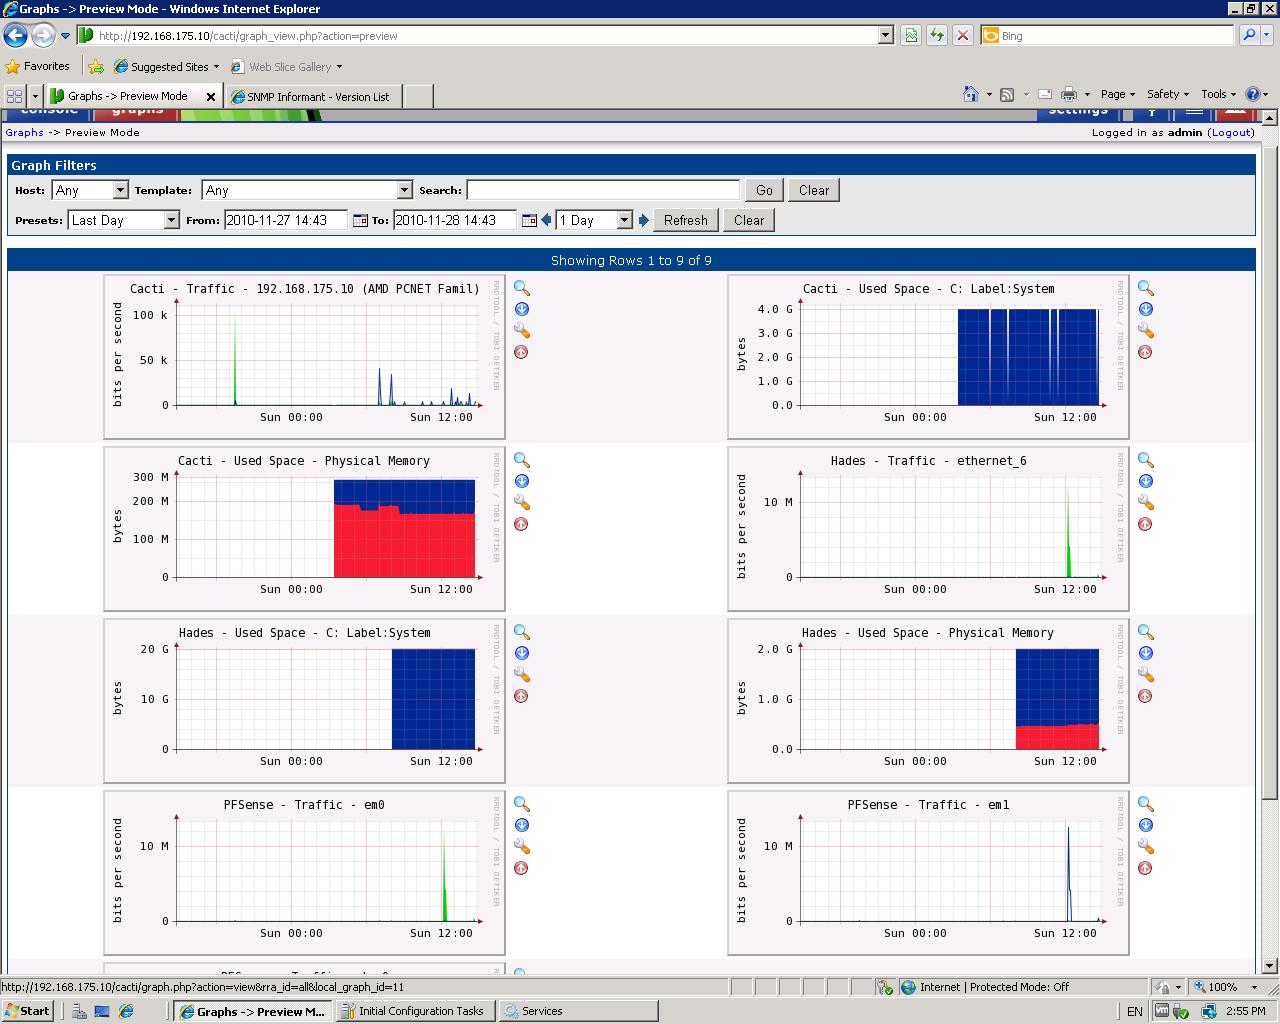Click page-top red arrow beside Cacti Traffic graph

pyautogui.click(x=521, y=352)
